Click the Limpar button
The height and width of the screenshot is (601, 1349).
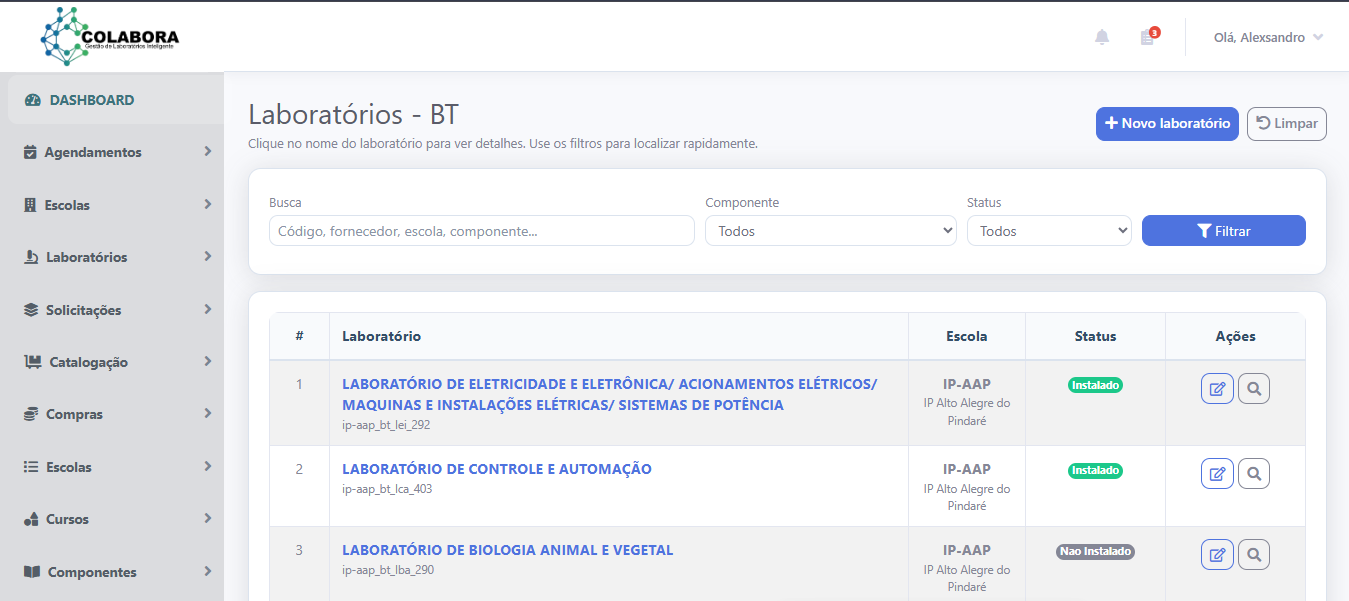pos(1287,124)
